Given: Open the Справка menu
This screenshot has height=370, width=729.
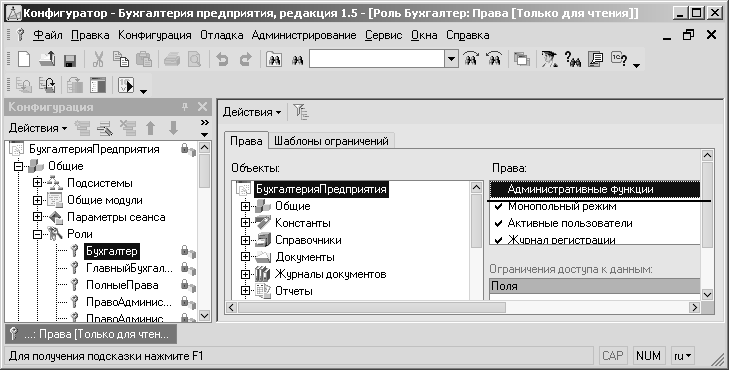Looking at the screenshot, I should (468, 35).
